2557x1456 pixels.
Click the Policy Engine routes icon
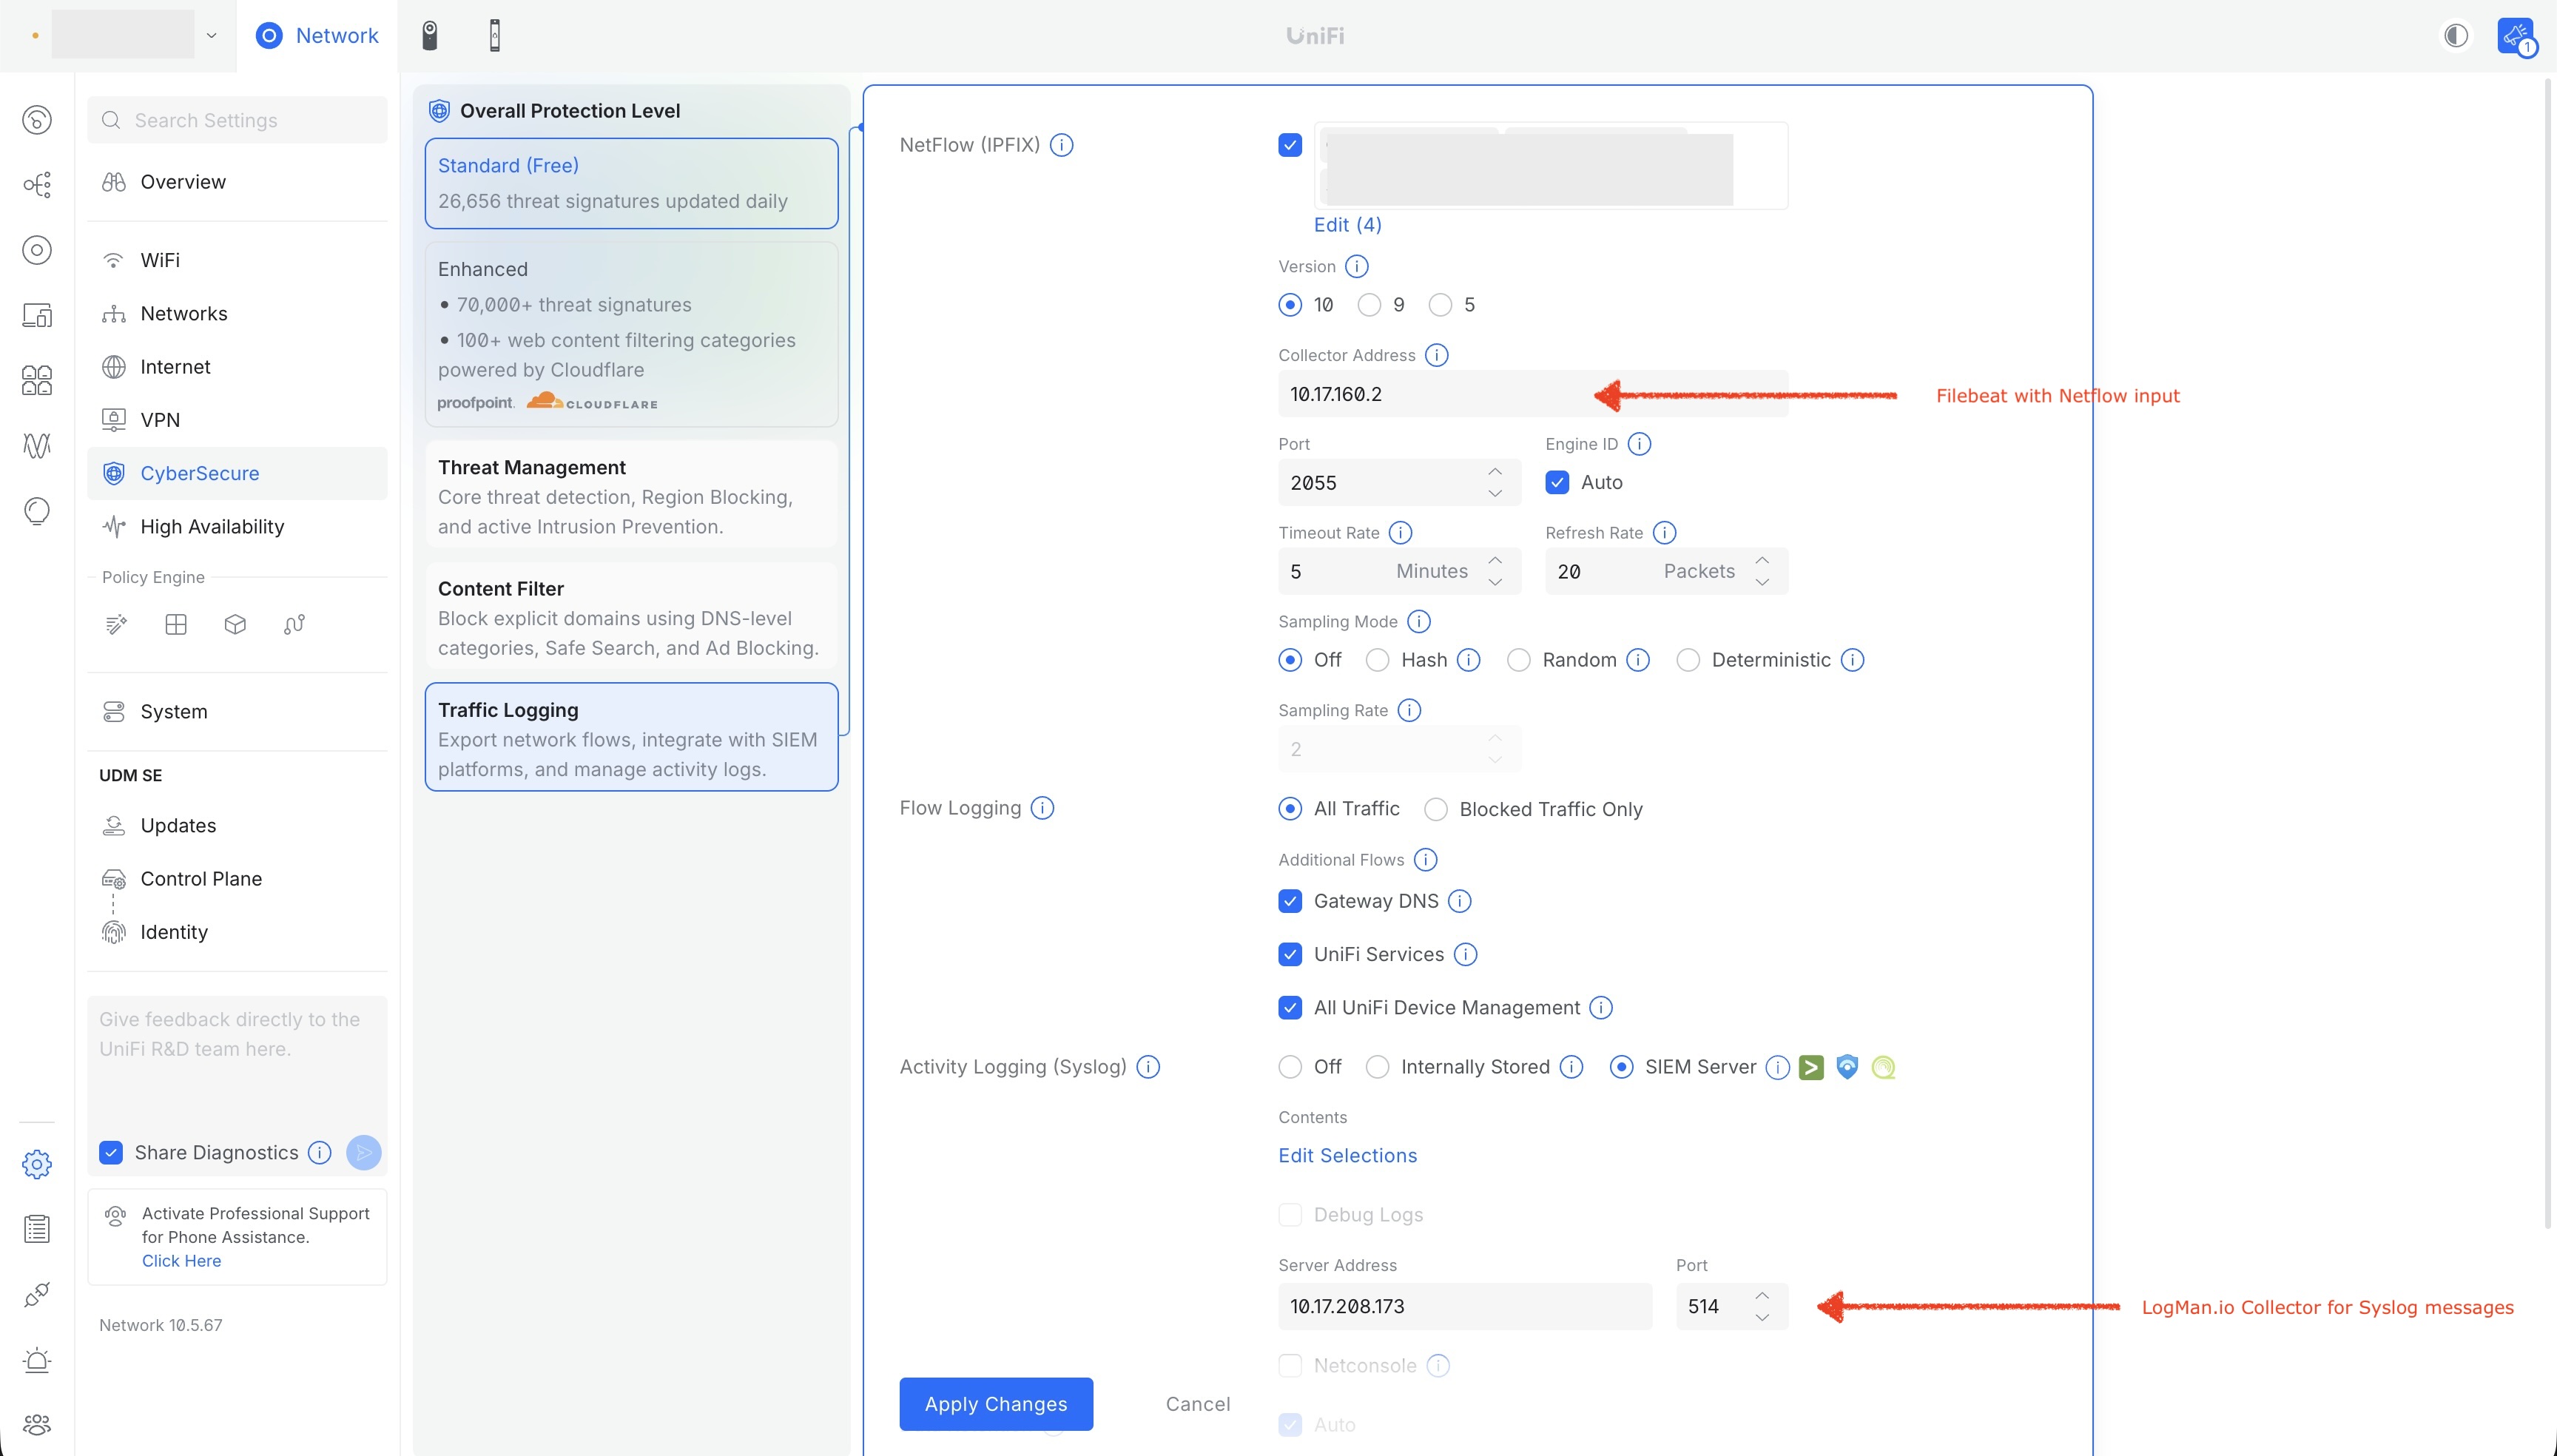click(x=294, y=625)
